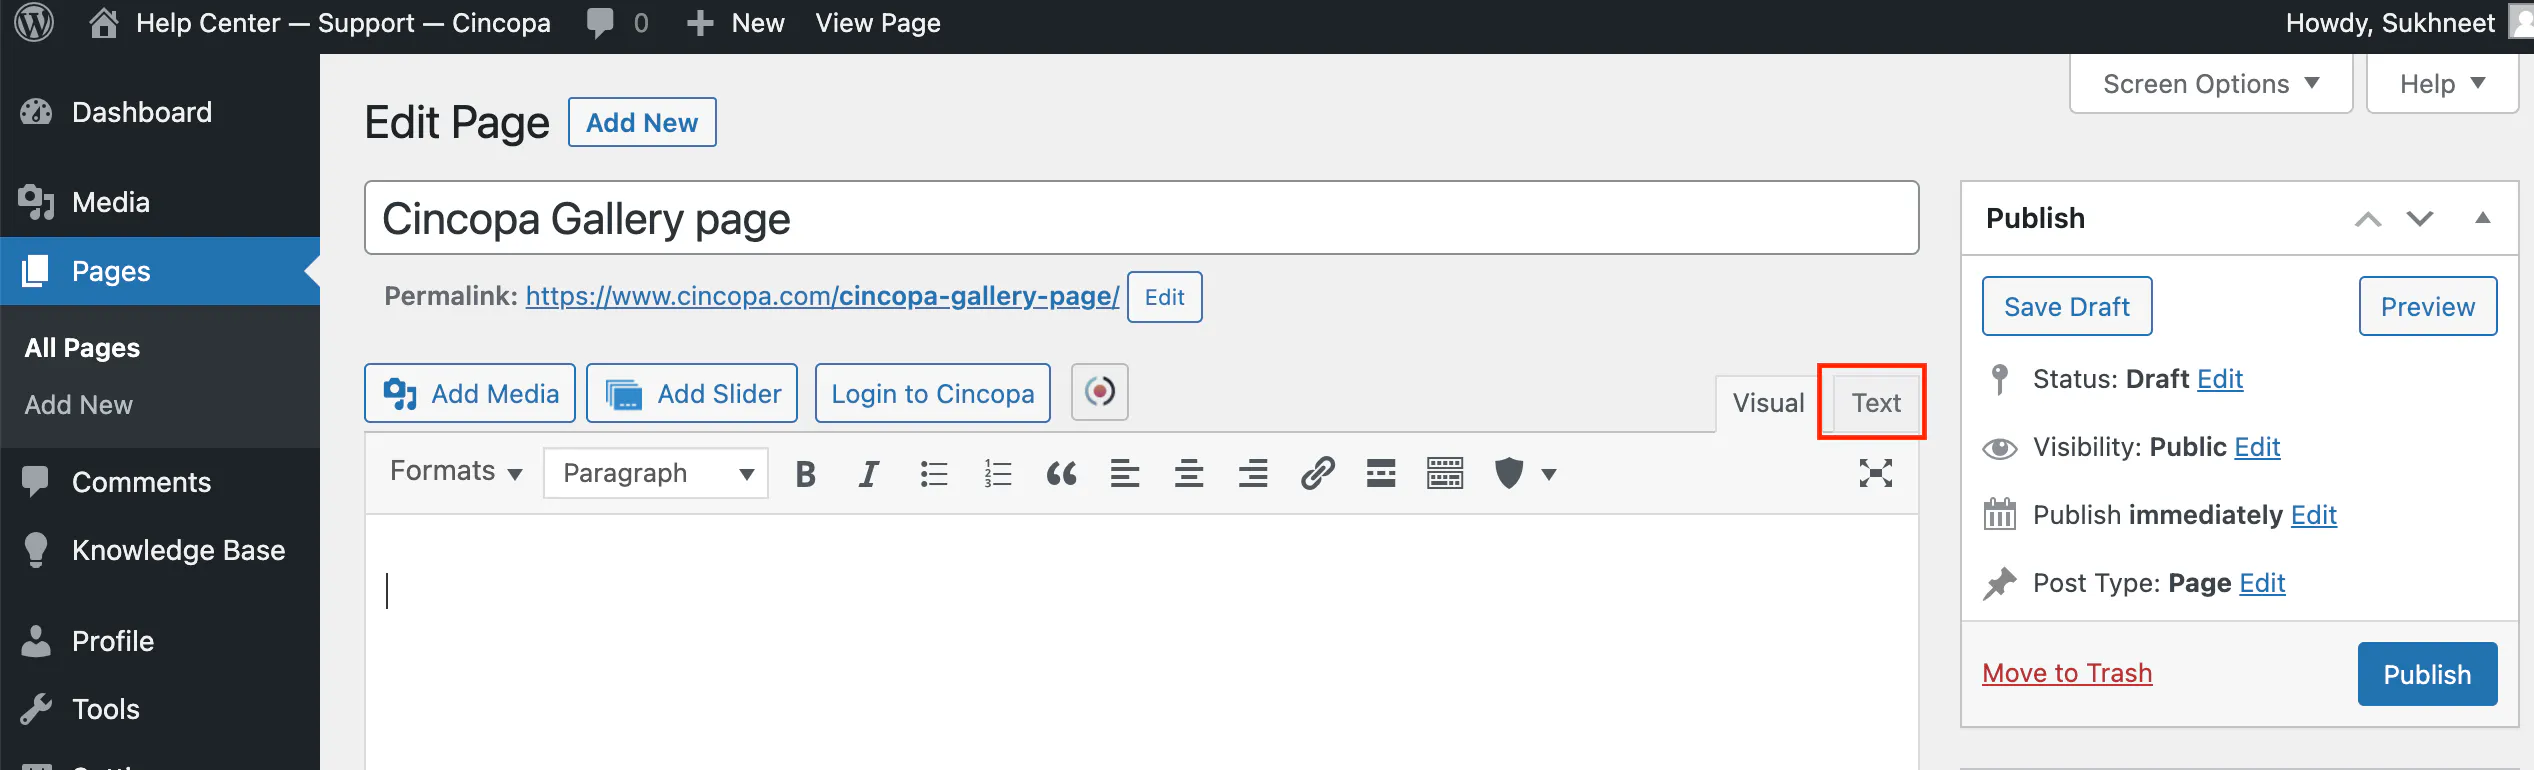
Task: Click Move to Trash link
Action: pos(2067,673)
